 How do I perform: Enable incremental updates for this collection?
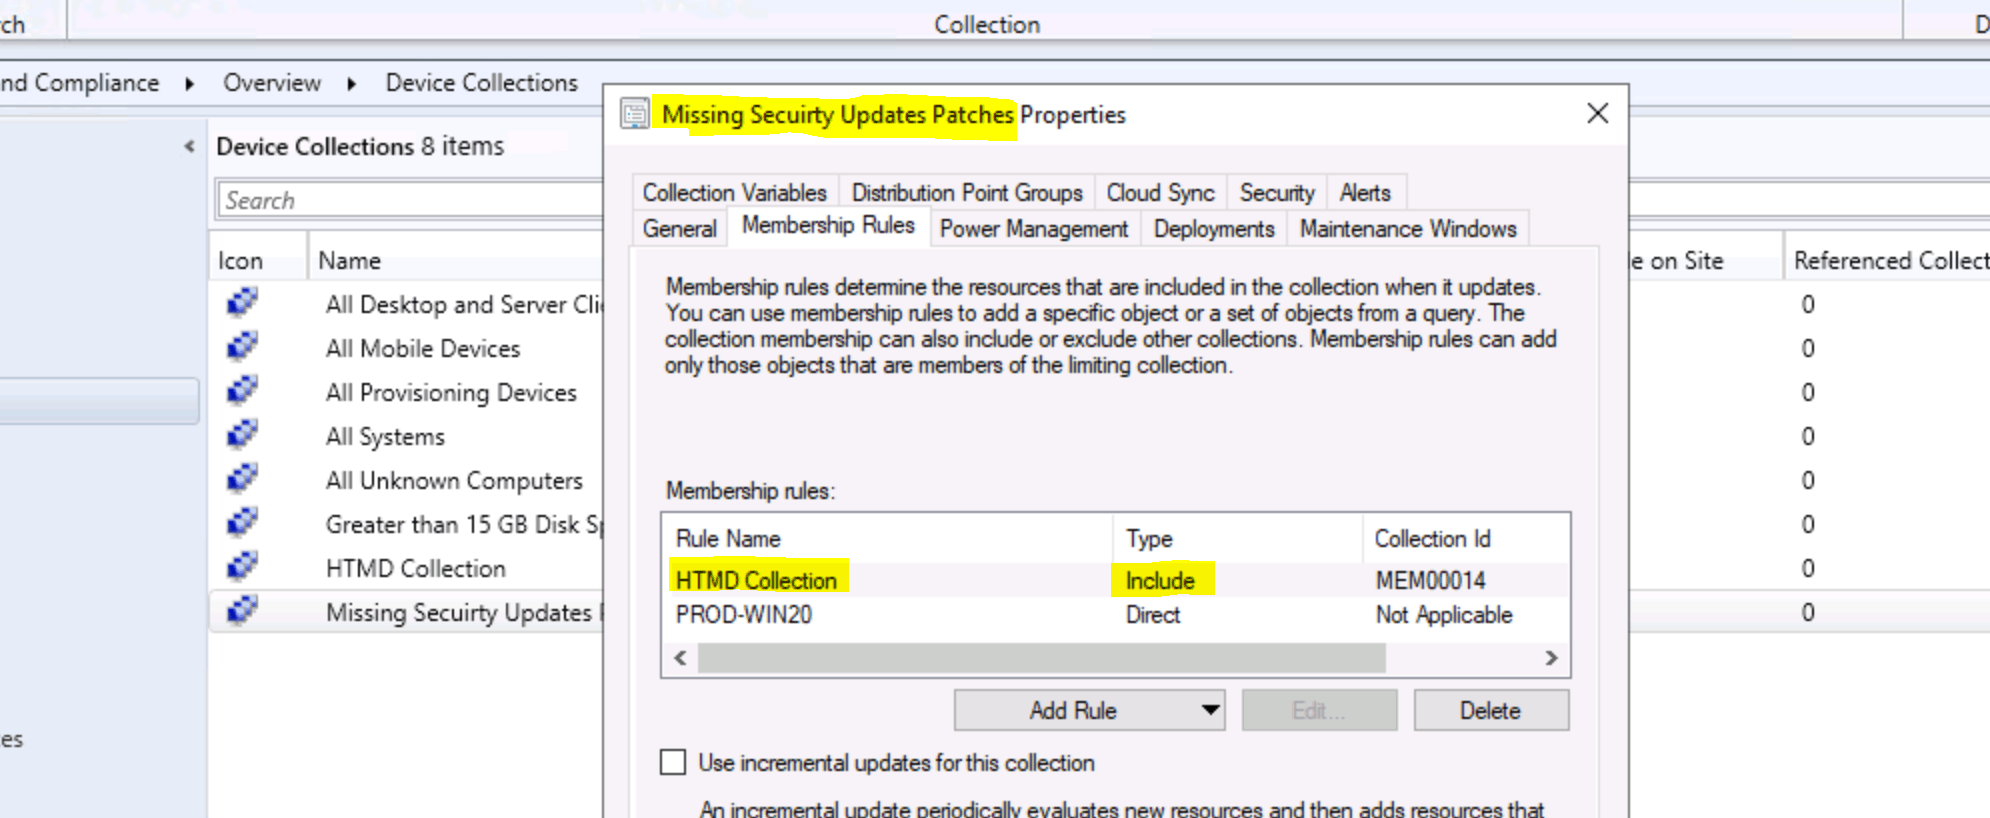(x=673, y=762)
